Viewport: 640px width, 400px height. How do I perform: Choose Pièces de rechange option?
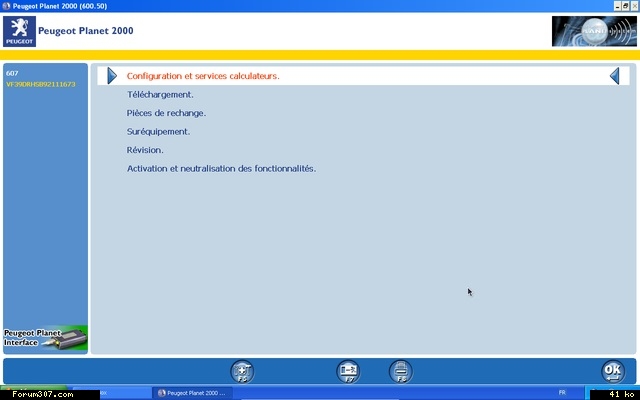(x=166, y=113)
